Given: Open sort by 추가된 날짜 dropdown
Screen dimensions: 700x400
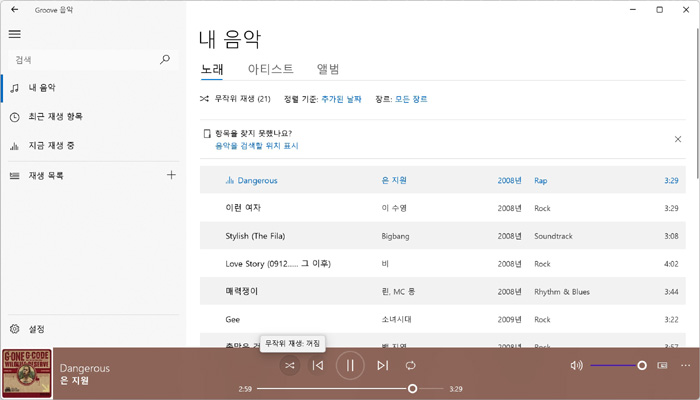Looking at the screenshot, I should coord(342,99).
